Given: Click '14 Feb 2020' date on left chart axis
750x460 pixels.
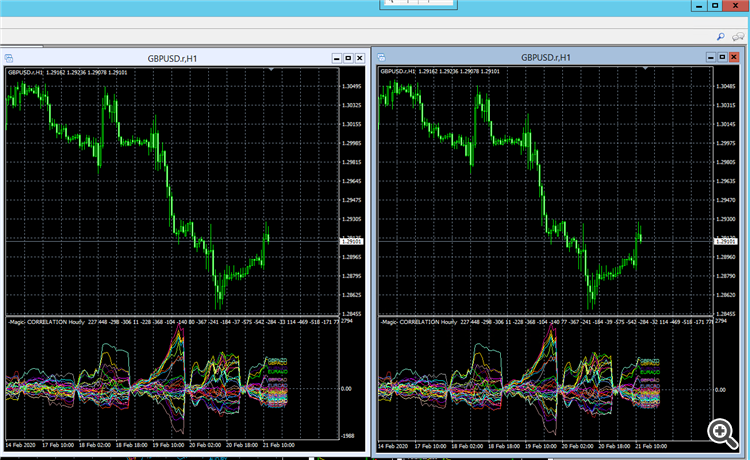Looking at the screenshot, I should pyautogui.click(x=21, y=445).
